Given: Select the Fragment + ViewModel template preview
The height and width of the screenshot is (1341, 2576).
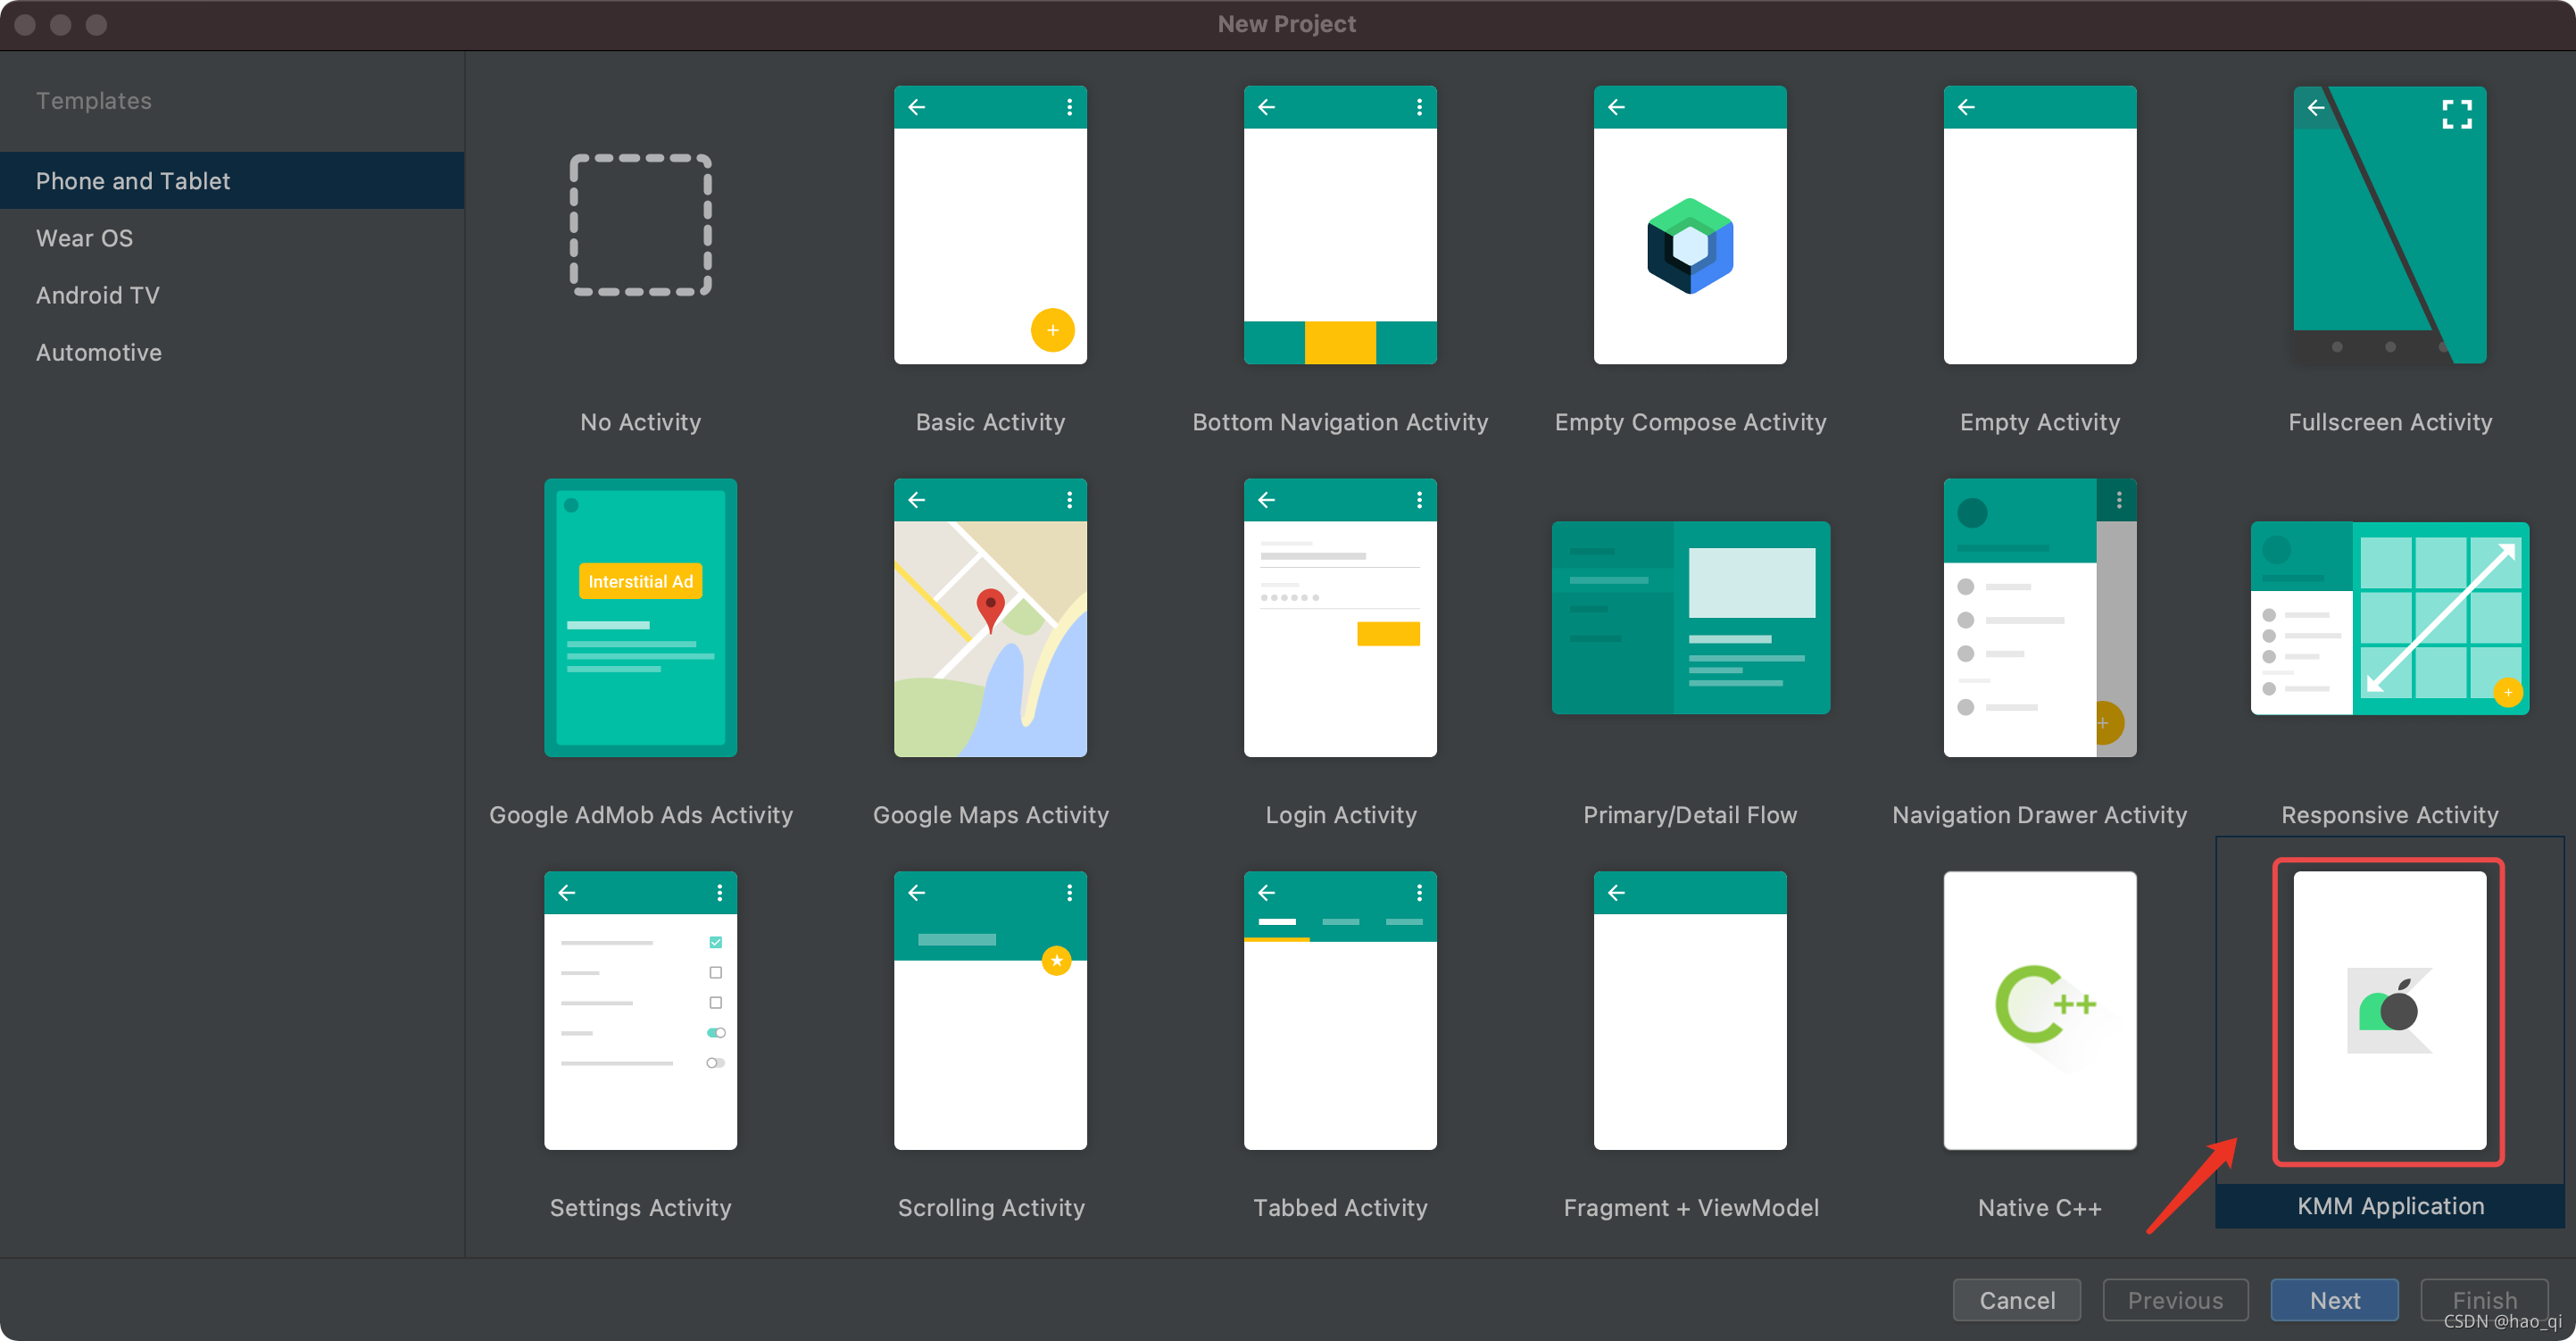Looking at the screenshot, I should pos(1690,1011).
